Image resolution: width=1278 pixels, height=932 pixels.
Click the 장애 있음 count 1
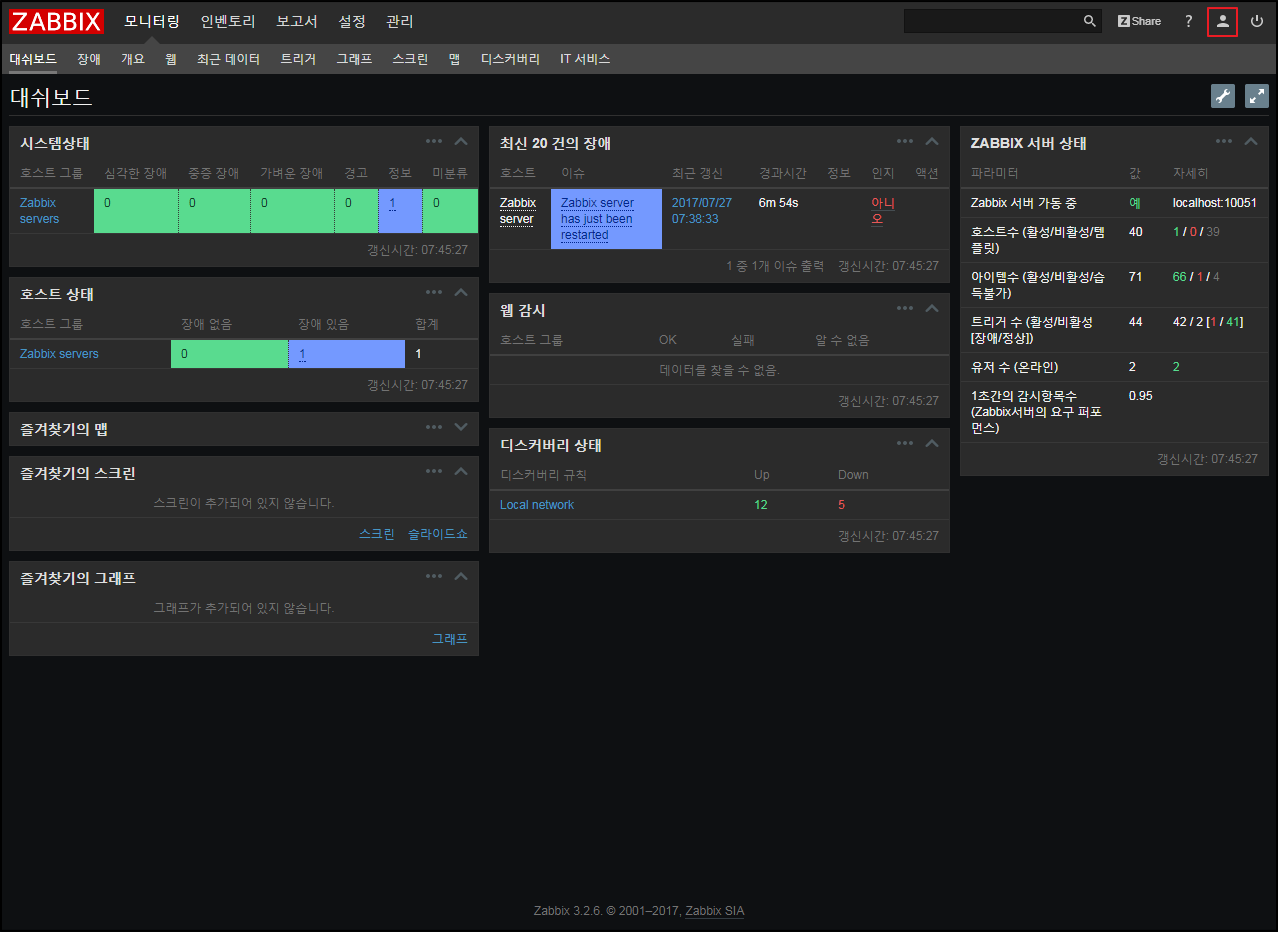[x=302, y=354]
